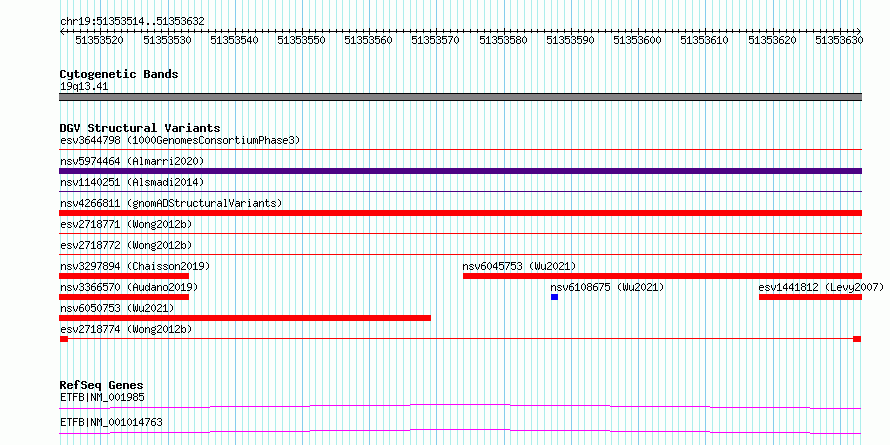Click the DGV Structural Variants track title
The width and height of the screenshot is (890, 445).
tap(140, 128)
